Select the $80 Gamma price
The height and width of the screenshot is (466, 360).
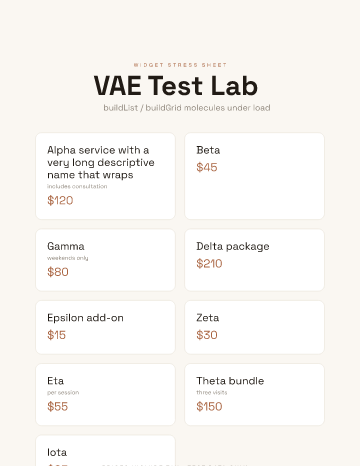[58, 272]
